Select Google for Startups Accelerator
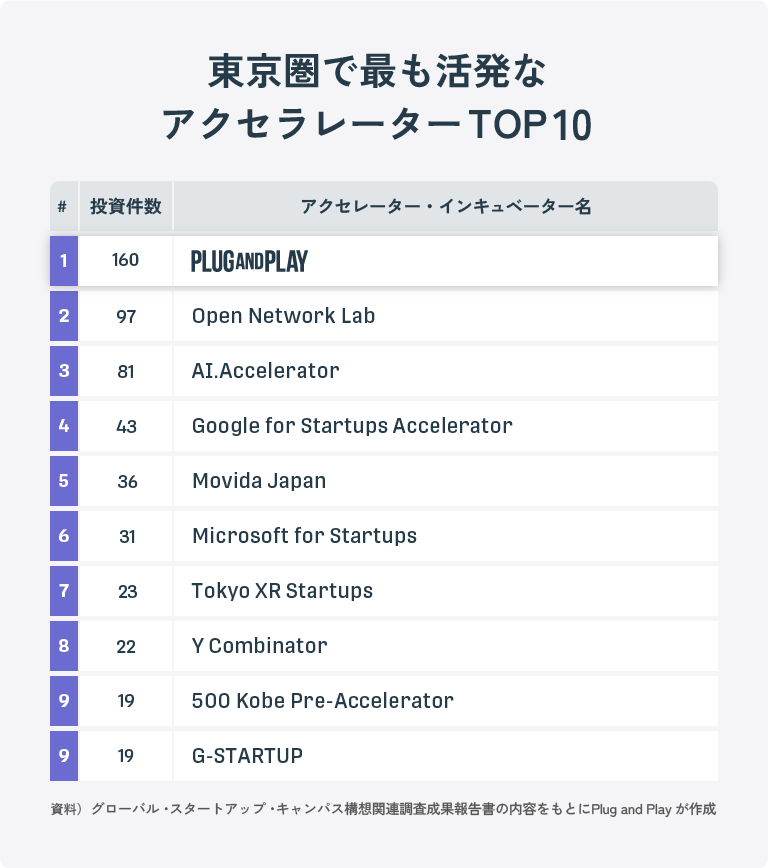Image resolution: width=768 pixels, height=868 pixels. click(x=352, y=426)
